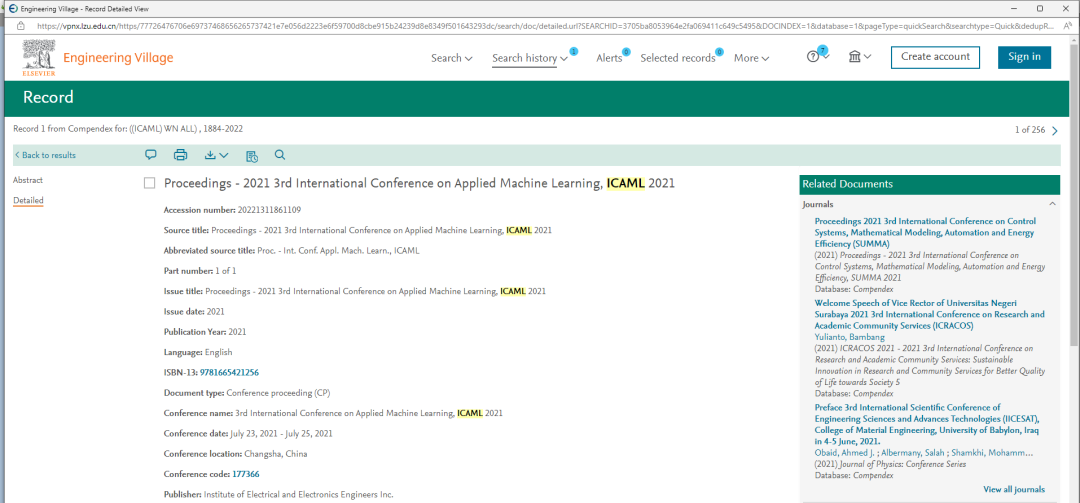This screenshot has width=1080, height=503.
Task: Click 'Part number: 1 of 1' text
Action: (x=200, y=271)
